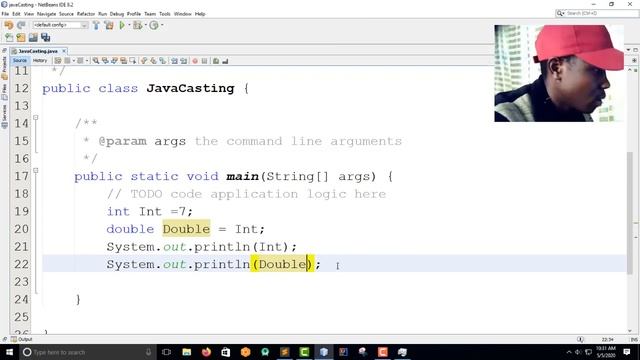Click the Save All icon
Image resolution: width=640 pixels, height=360 pixels.
tap(45, 38)
